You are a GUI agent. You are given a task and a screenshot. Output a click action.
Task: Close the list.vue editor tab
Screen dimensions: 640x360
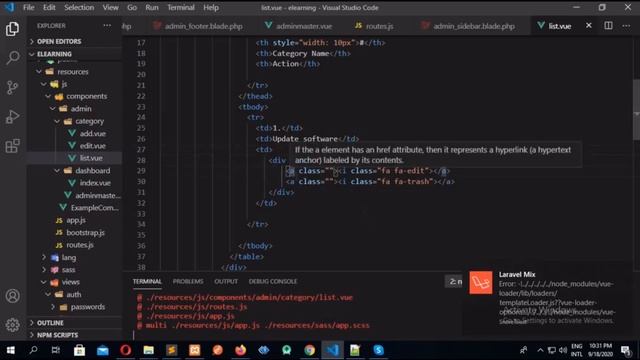[x=589, y=26]
